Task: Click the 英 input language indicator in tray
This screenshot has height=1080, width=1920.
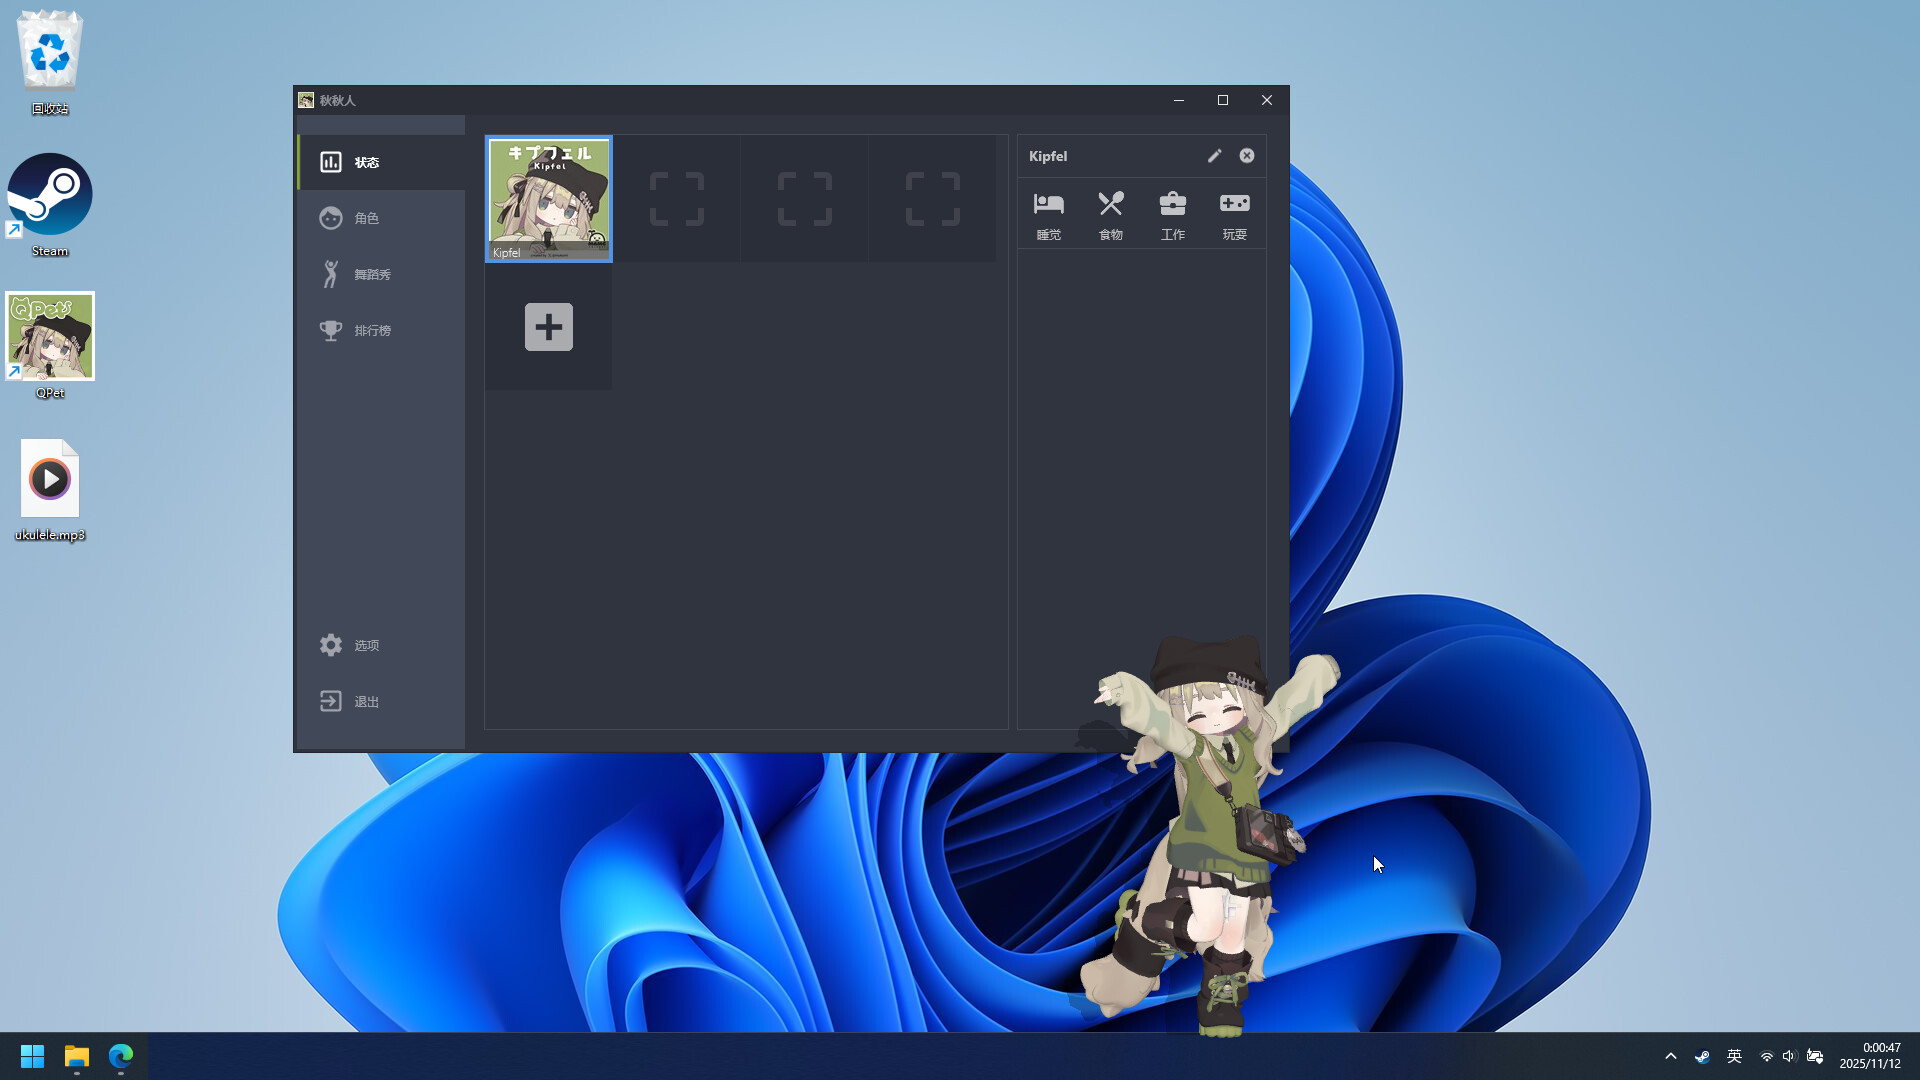Action: point(1735,1055)
